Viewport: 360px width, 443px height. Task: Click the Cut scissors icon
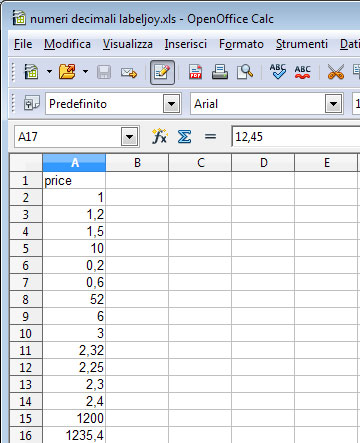(x=336, y=72)
